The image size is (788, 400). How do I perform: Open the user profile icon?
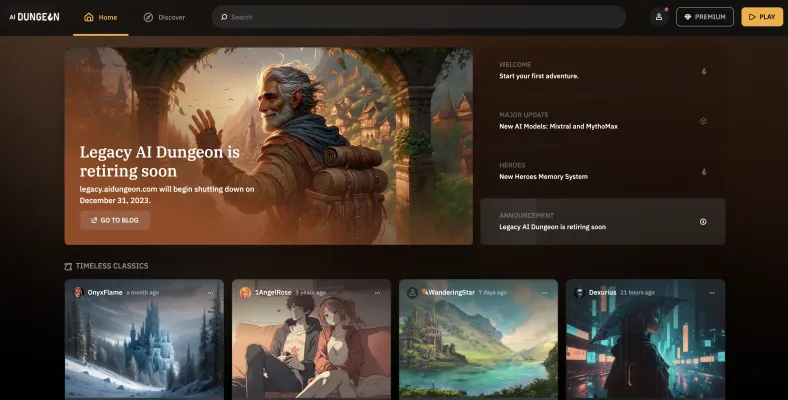(x=658, y=17)
